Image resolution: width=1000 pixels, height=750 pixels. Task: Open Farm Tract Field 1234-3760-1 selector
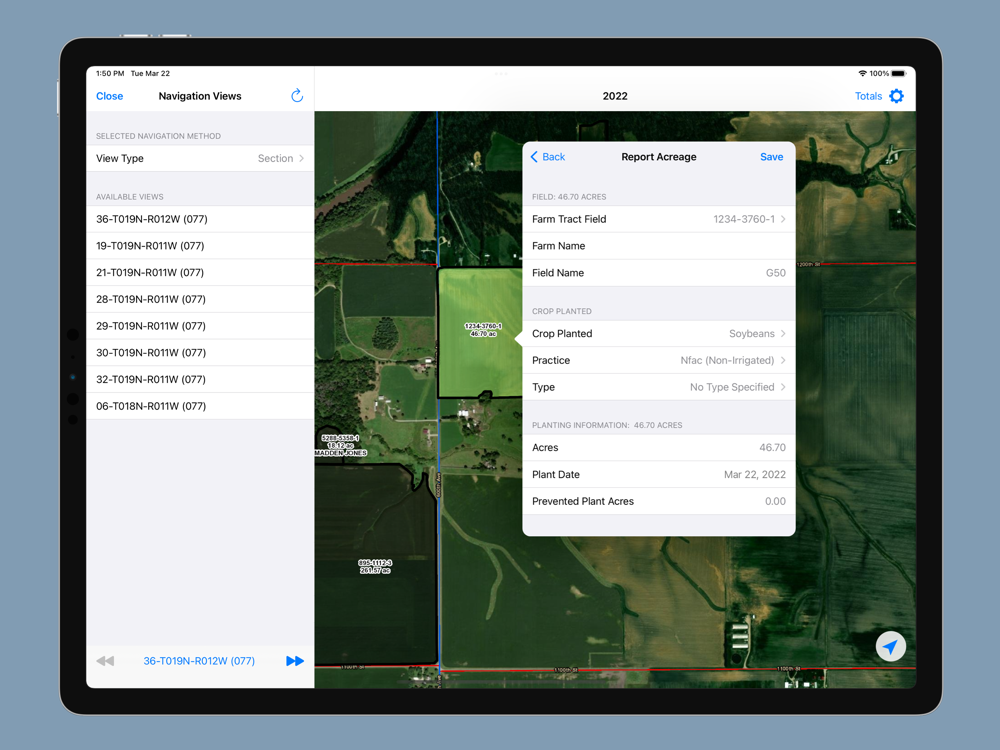pyautogui.click(x=659, y=219)
